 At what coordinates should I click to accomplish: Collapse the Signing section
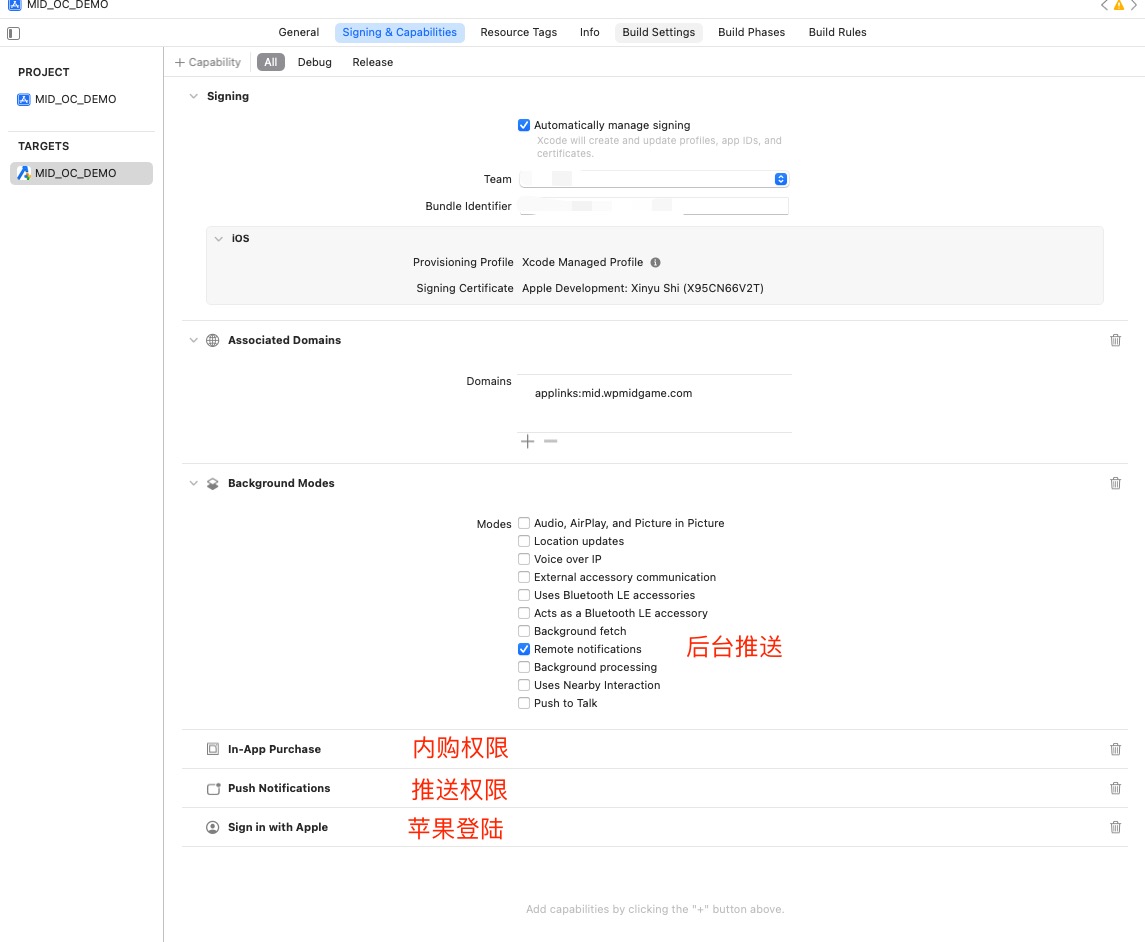194,96
